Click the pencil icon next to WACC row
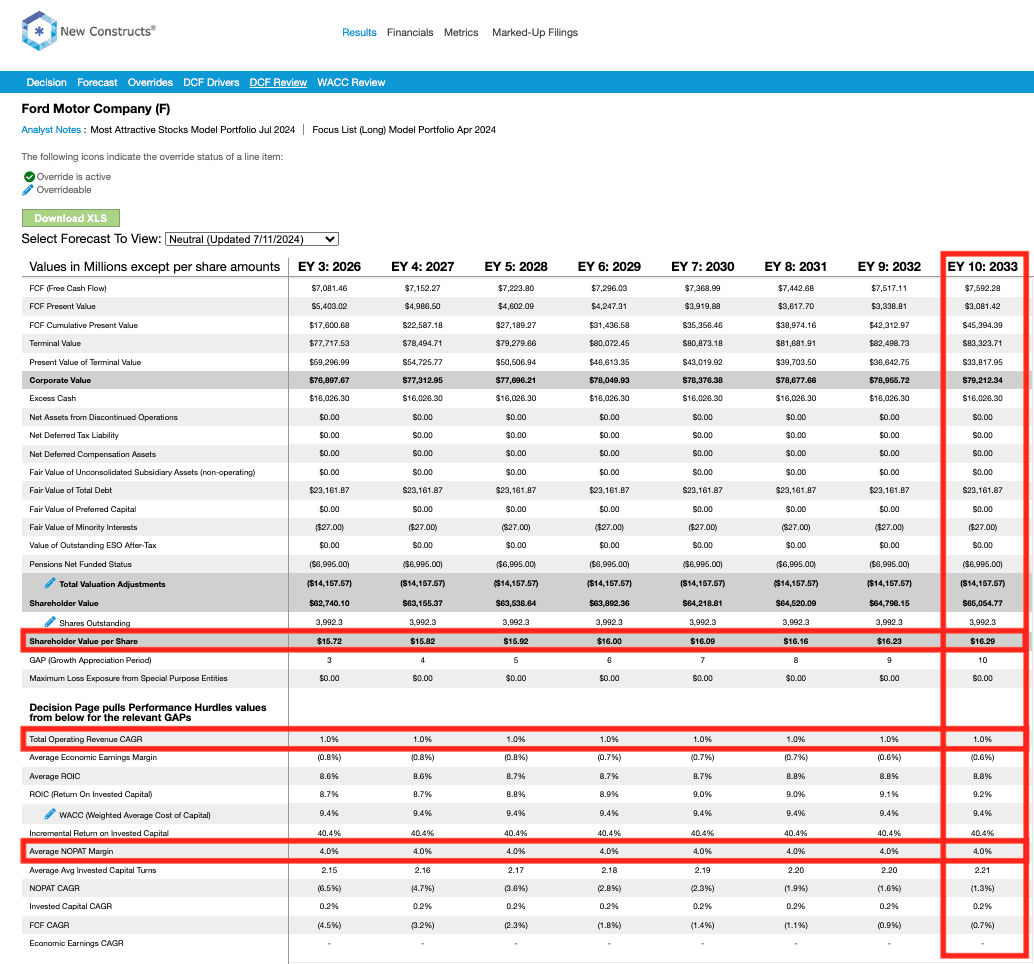 [49, 814]
